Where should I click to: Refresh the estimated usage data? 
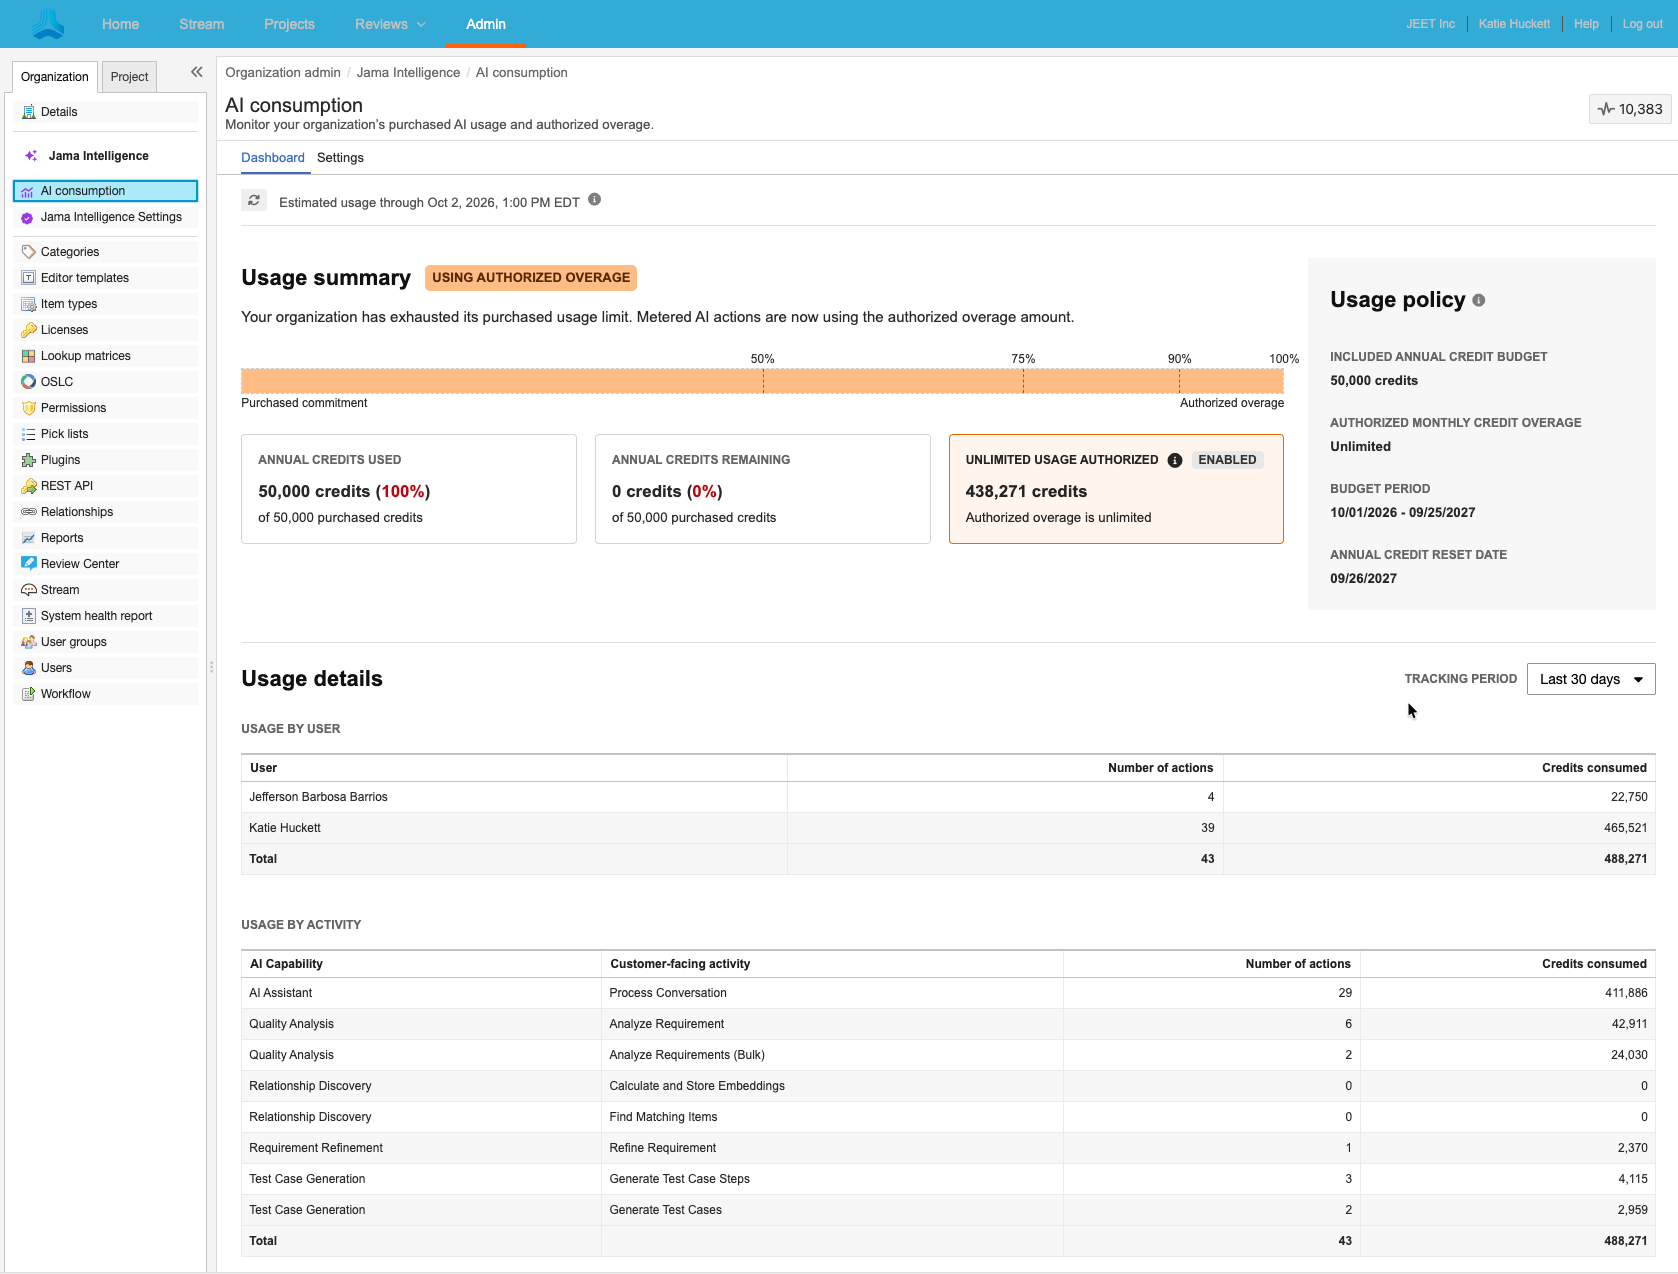pos(254,201)
